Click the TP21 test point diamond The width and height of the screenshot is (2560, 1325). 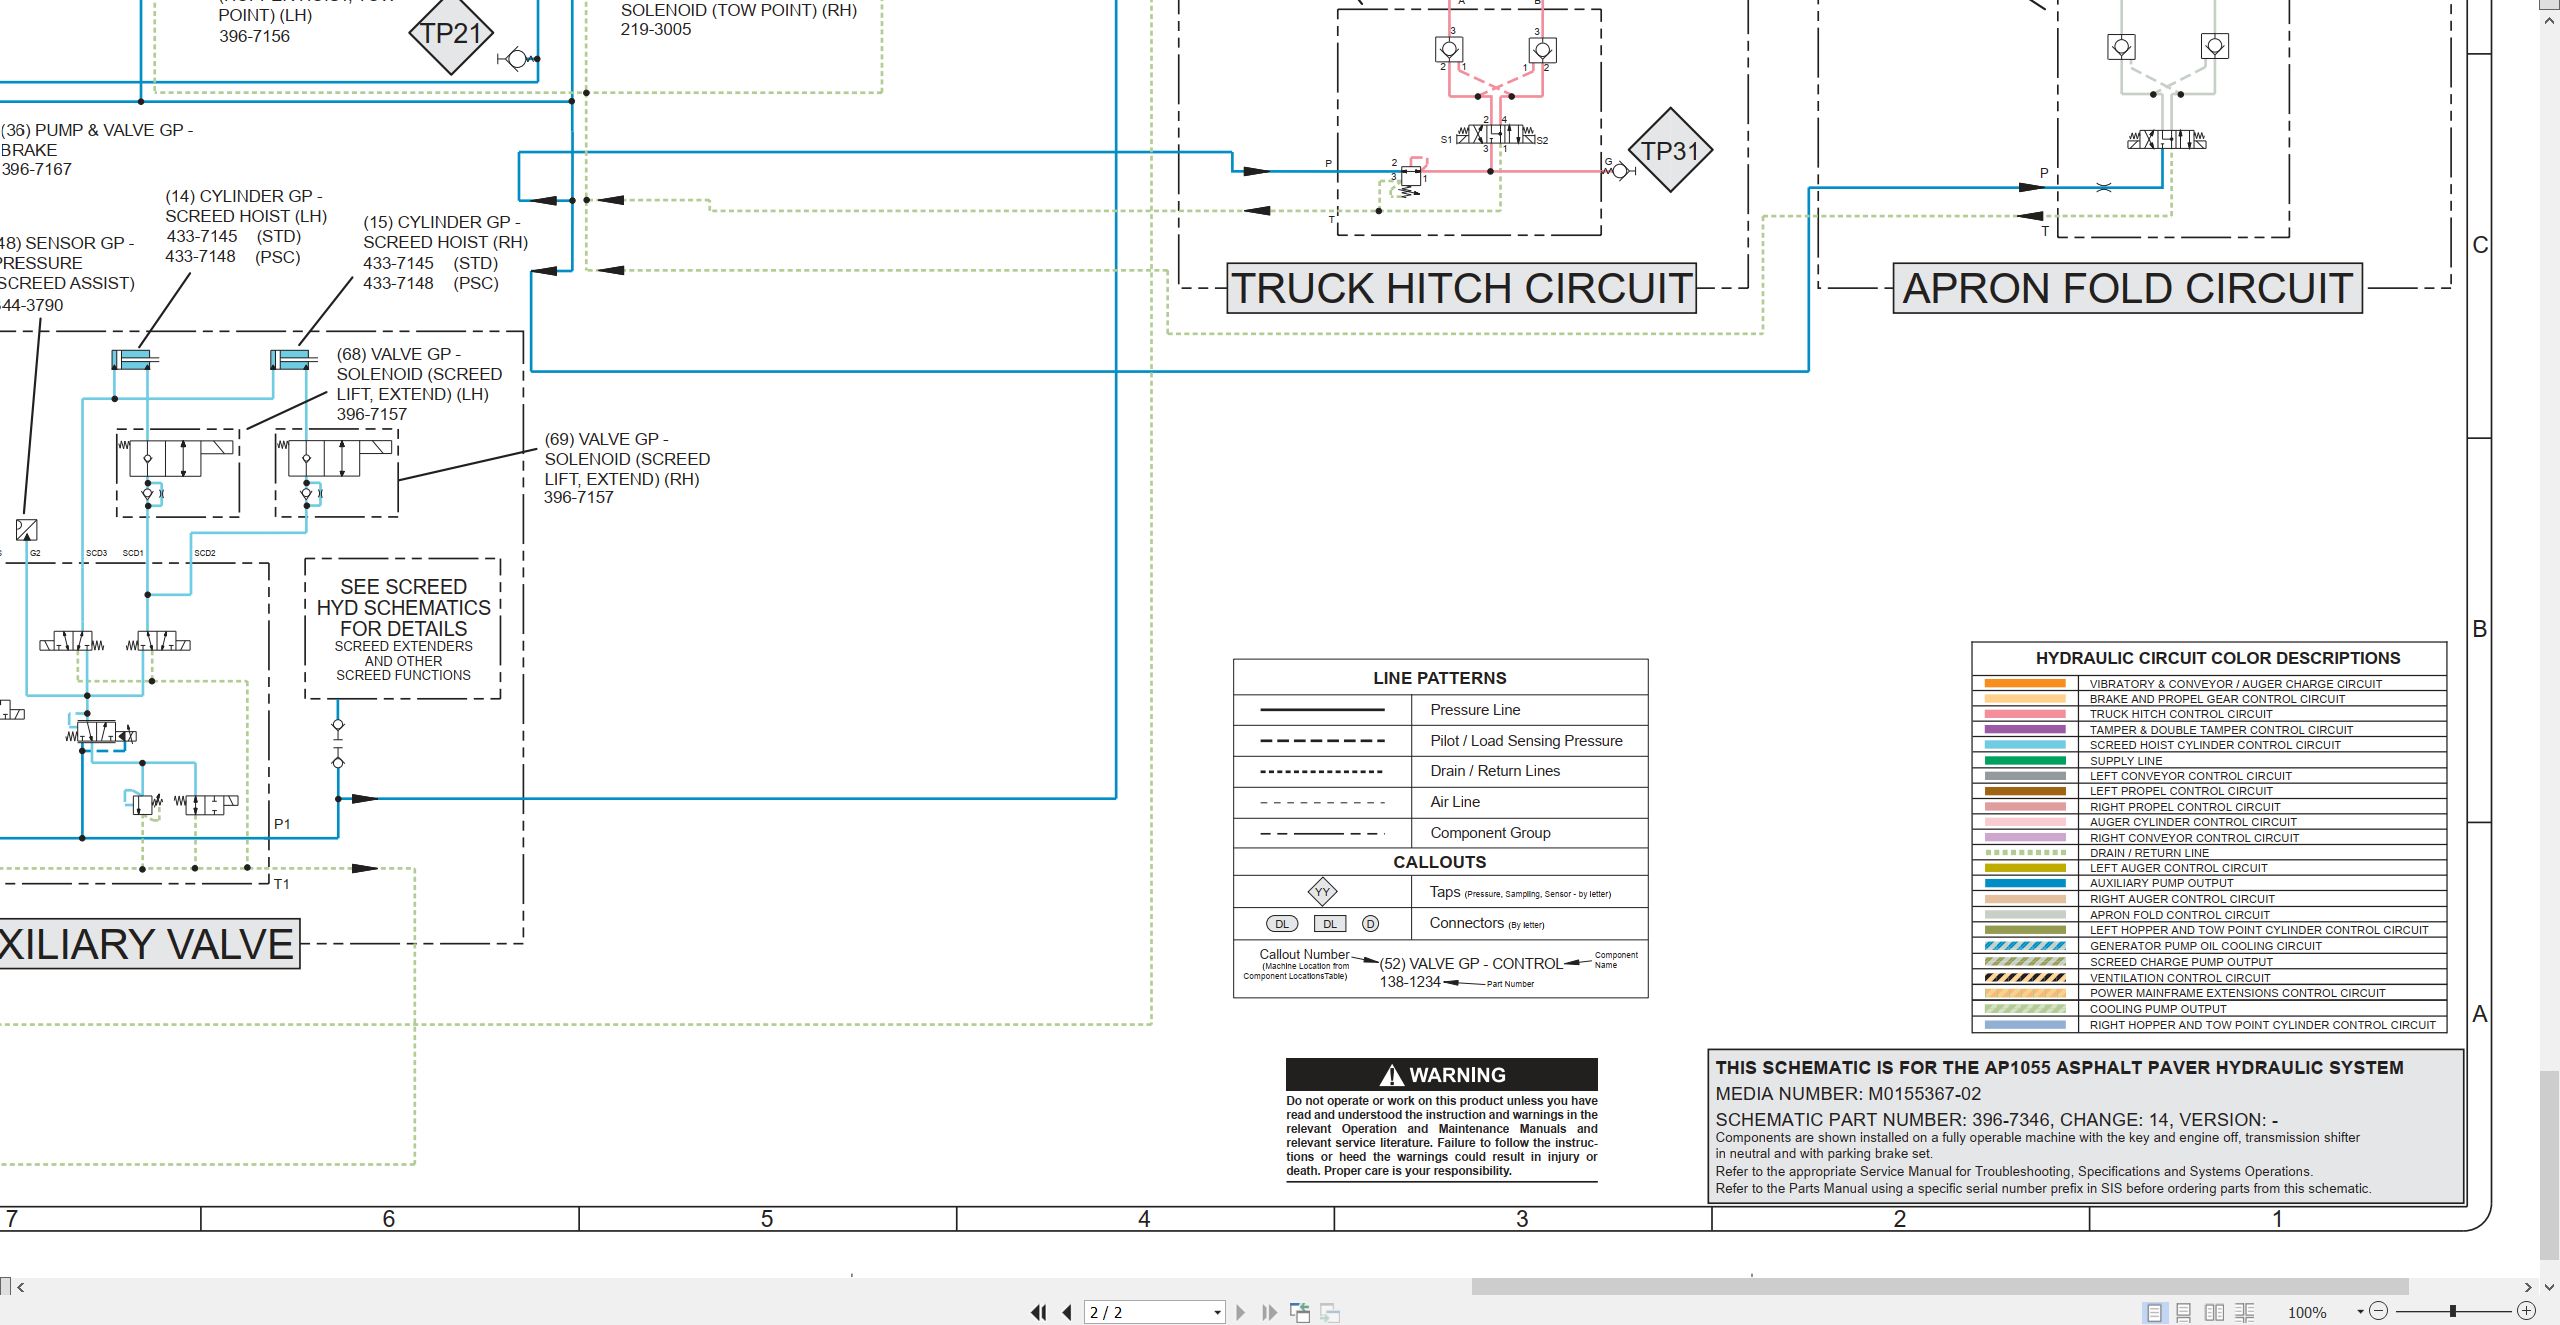click(451, 33)
